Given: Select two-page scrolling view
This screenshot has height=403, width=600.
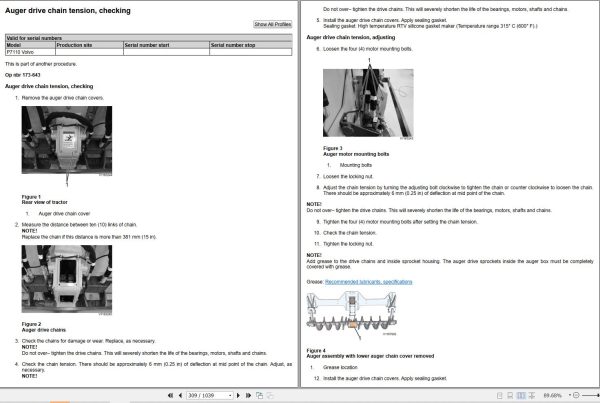Looking at the screenshot, I should click(532, 395).
